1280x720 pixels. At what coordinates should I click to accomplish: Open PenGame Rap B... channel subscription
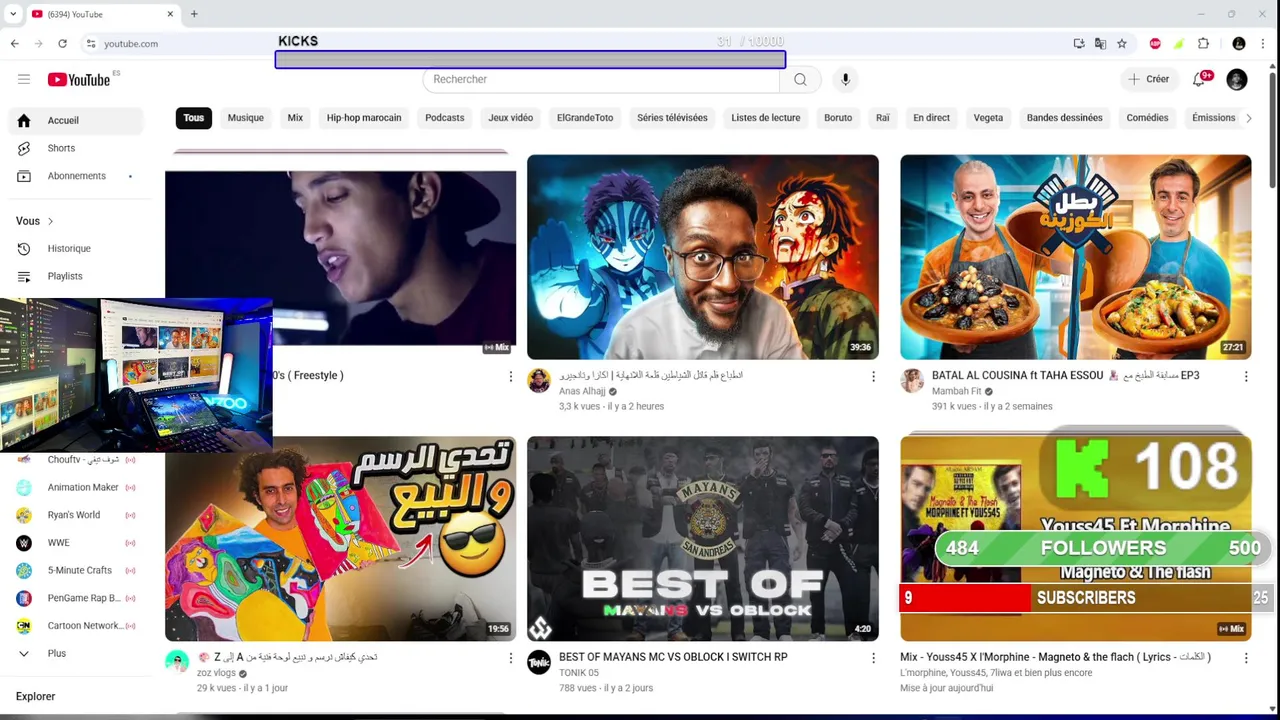78,598
